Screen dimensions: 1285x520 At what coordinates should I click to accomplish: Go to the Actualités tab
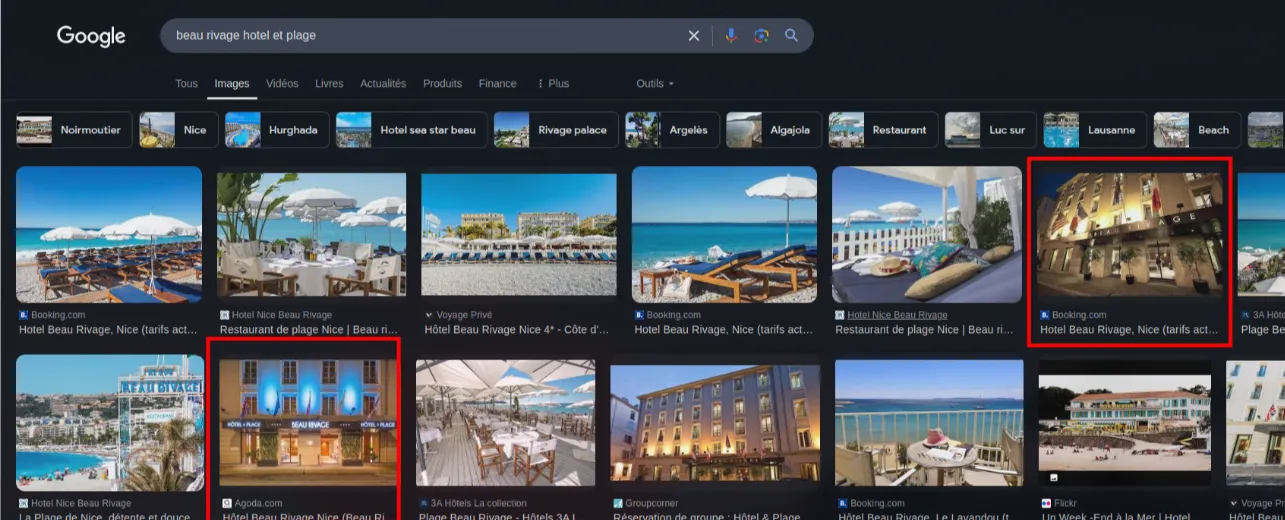(x=383, y=84)
